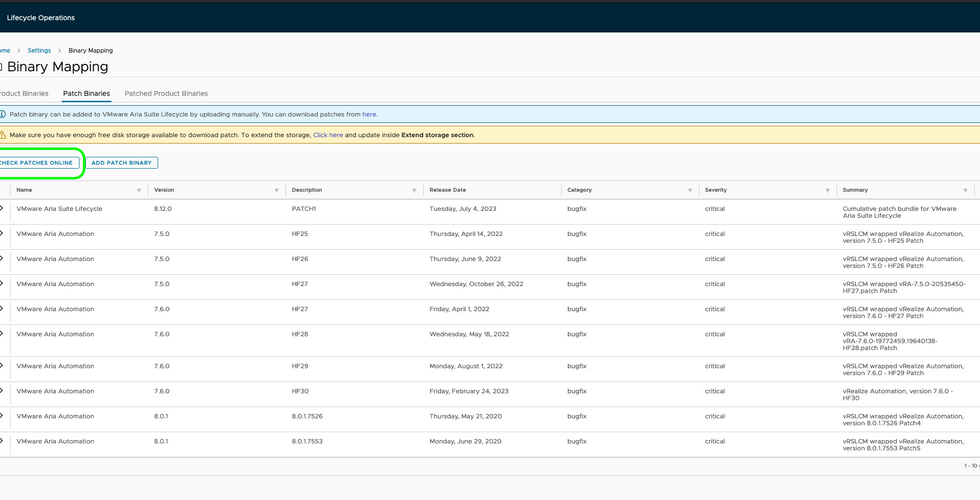Select the Patch Binaries tab
Viewport: 980px width, 500px height.
(86, 94)
